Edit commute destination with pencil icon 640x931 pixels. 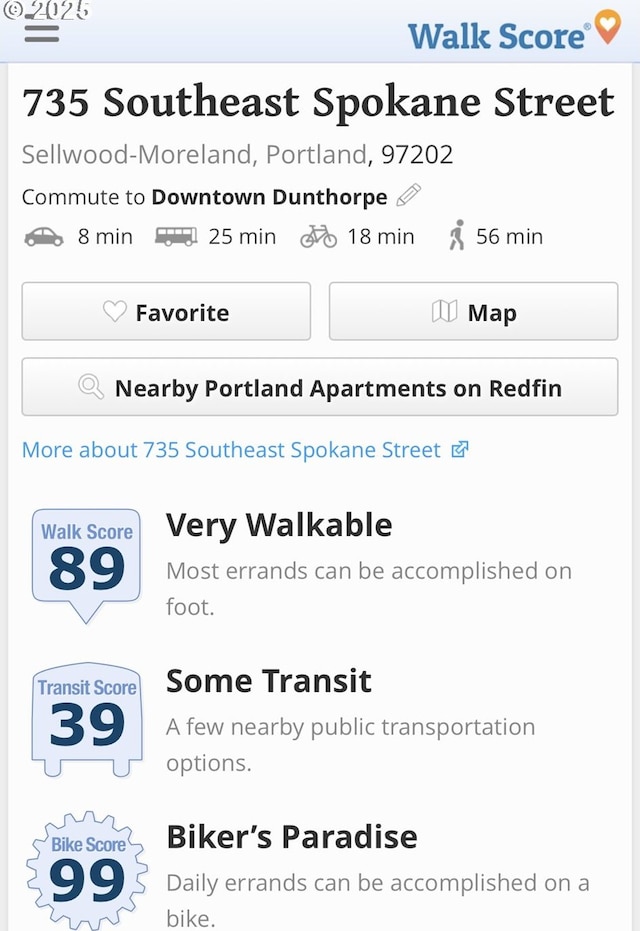(x=408, y=195)
